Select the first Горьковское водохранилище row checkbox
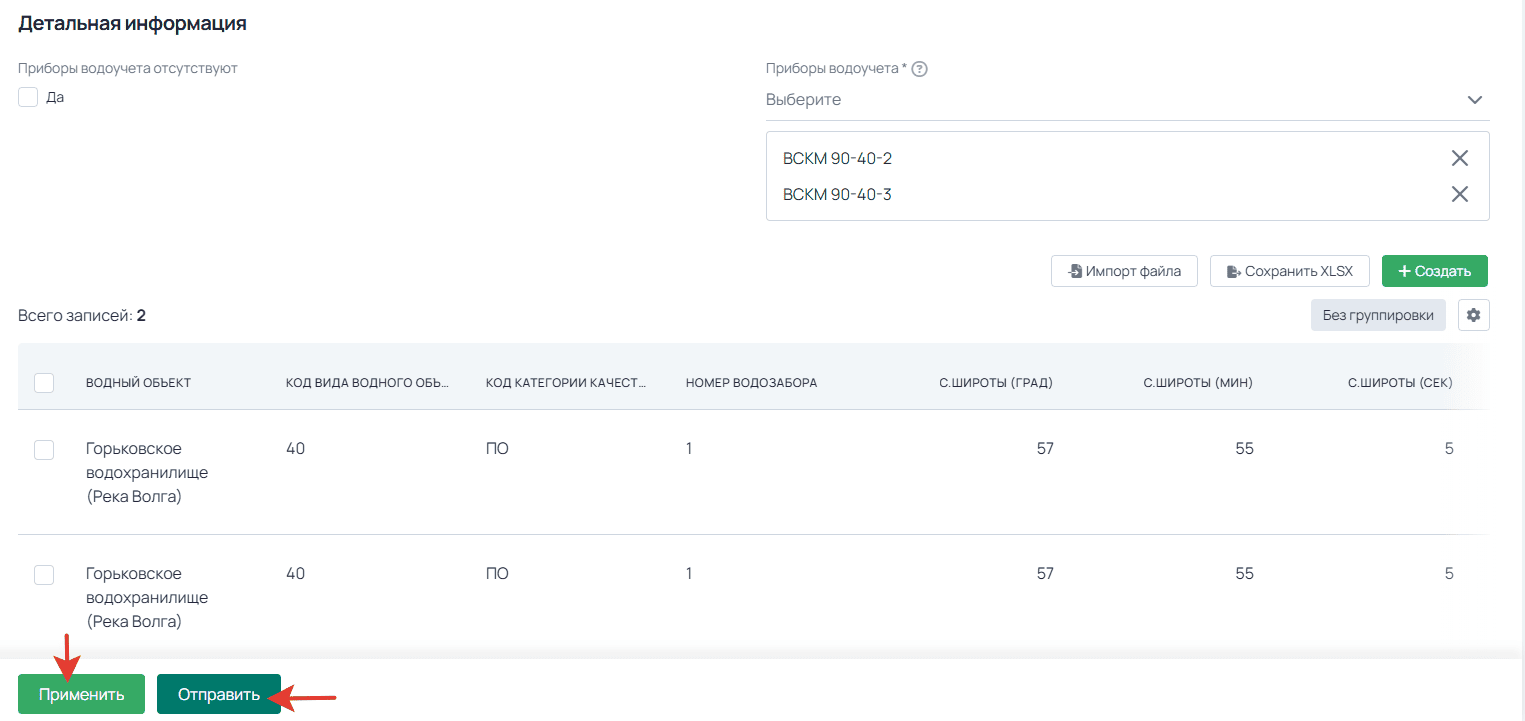Image resolution: width=1525 pixels, height=721 pixels. 44,450
